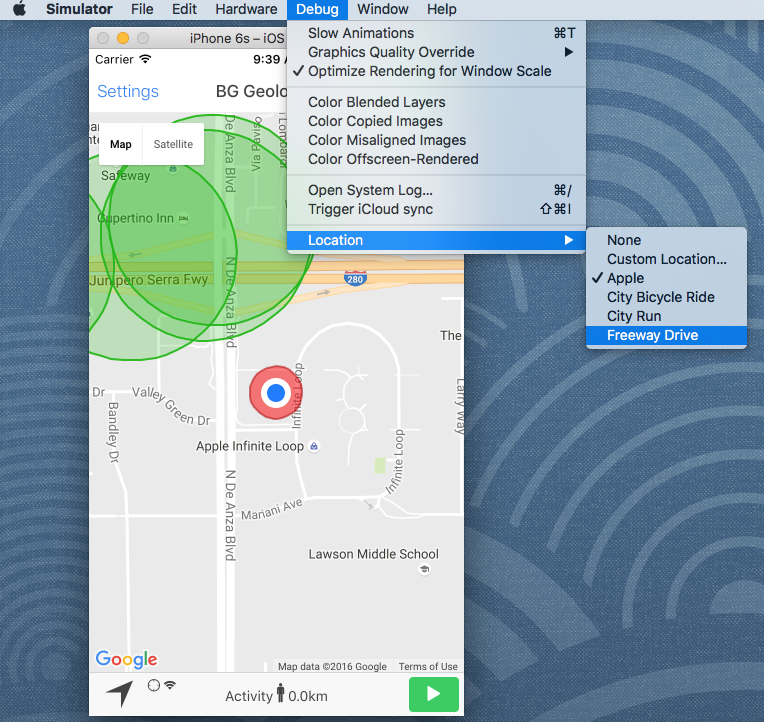
Task: Enable Color Offscreen-Rendered
Action: coord(436,159)
